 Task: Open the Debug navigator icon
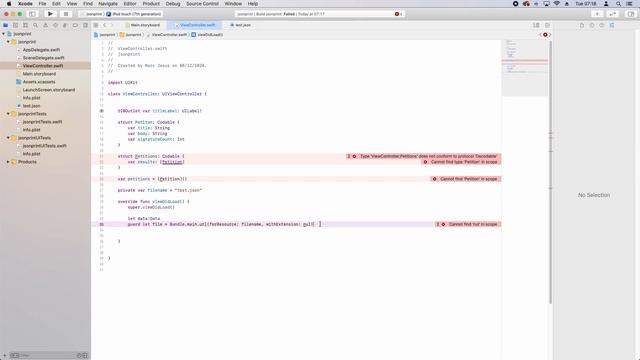point(65,25)
